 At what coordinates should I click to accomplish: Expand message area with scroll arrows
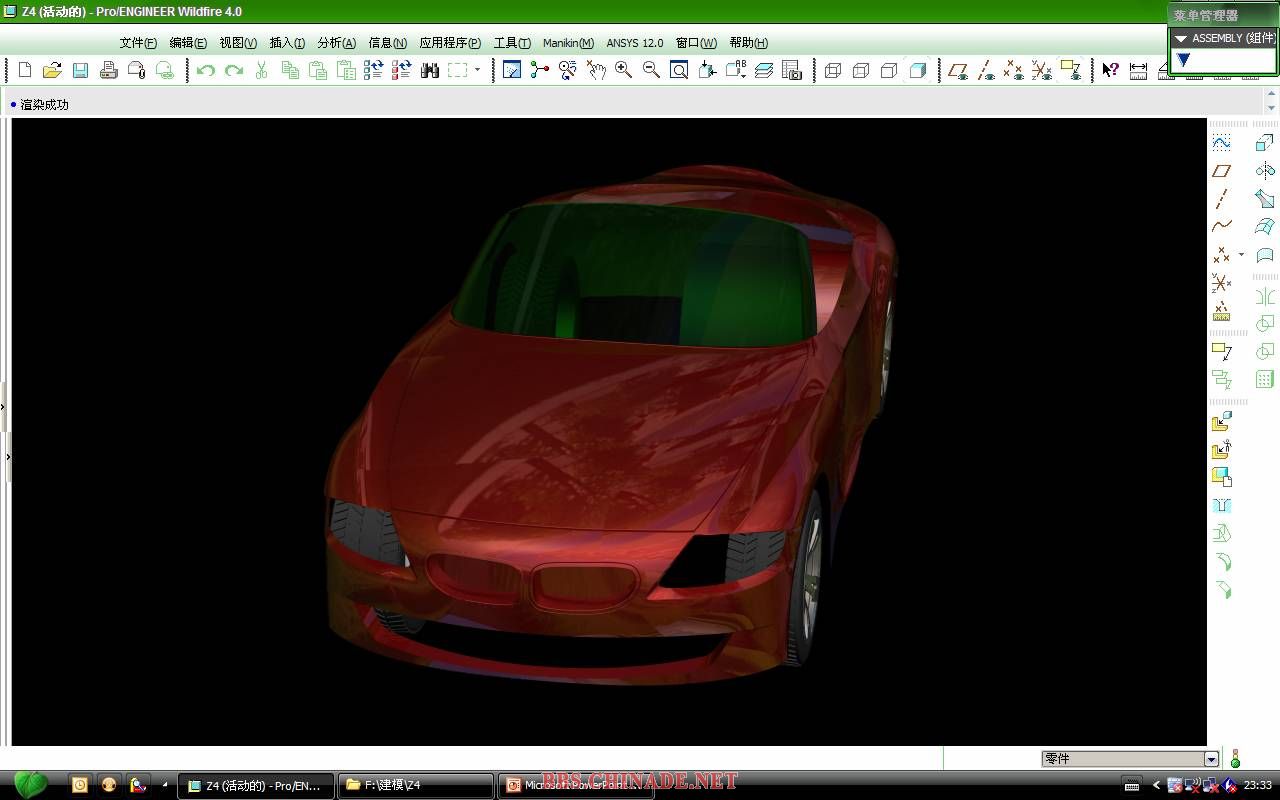[x=1271, y=100]
